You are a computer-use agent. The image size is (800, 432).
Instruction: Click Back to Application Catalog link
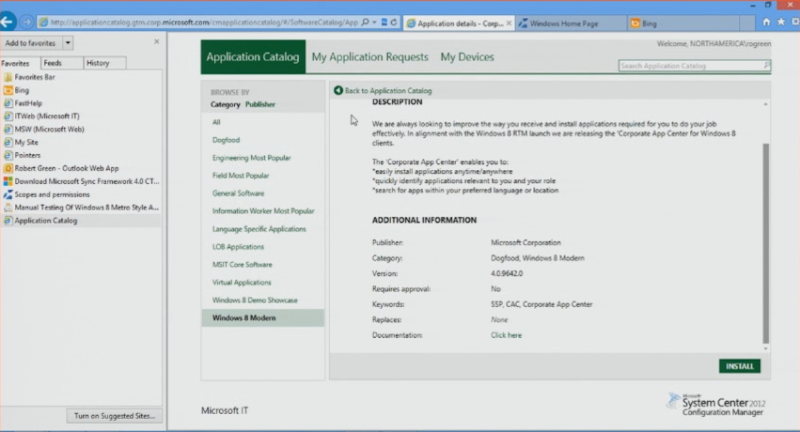tap(388, 91)
